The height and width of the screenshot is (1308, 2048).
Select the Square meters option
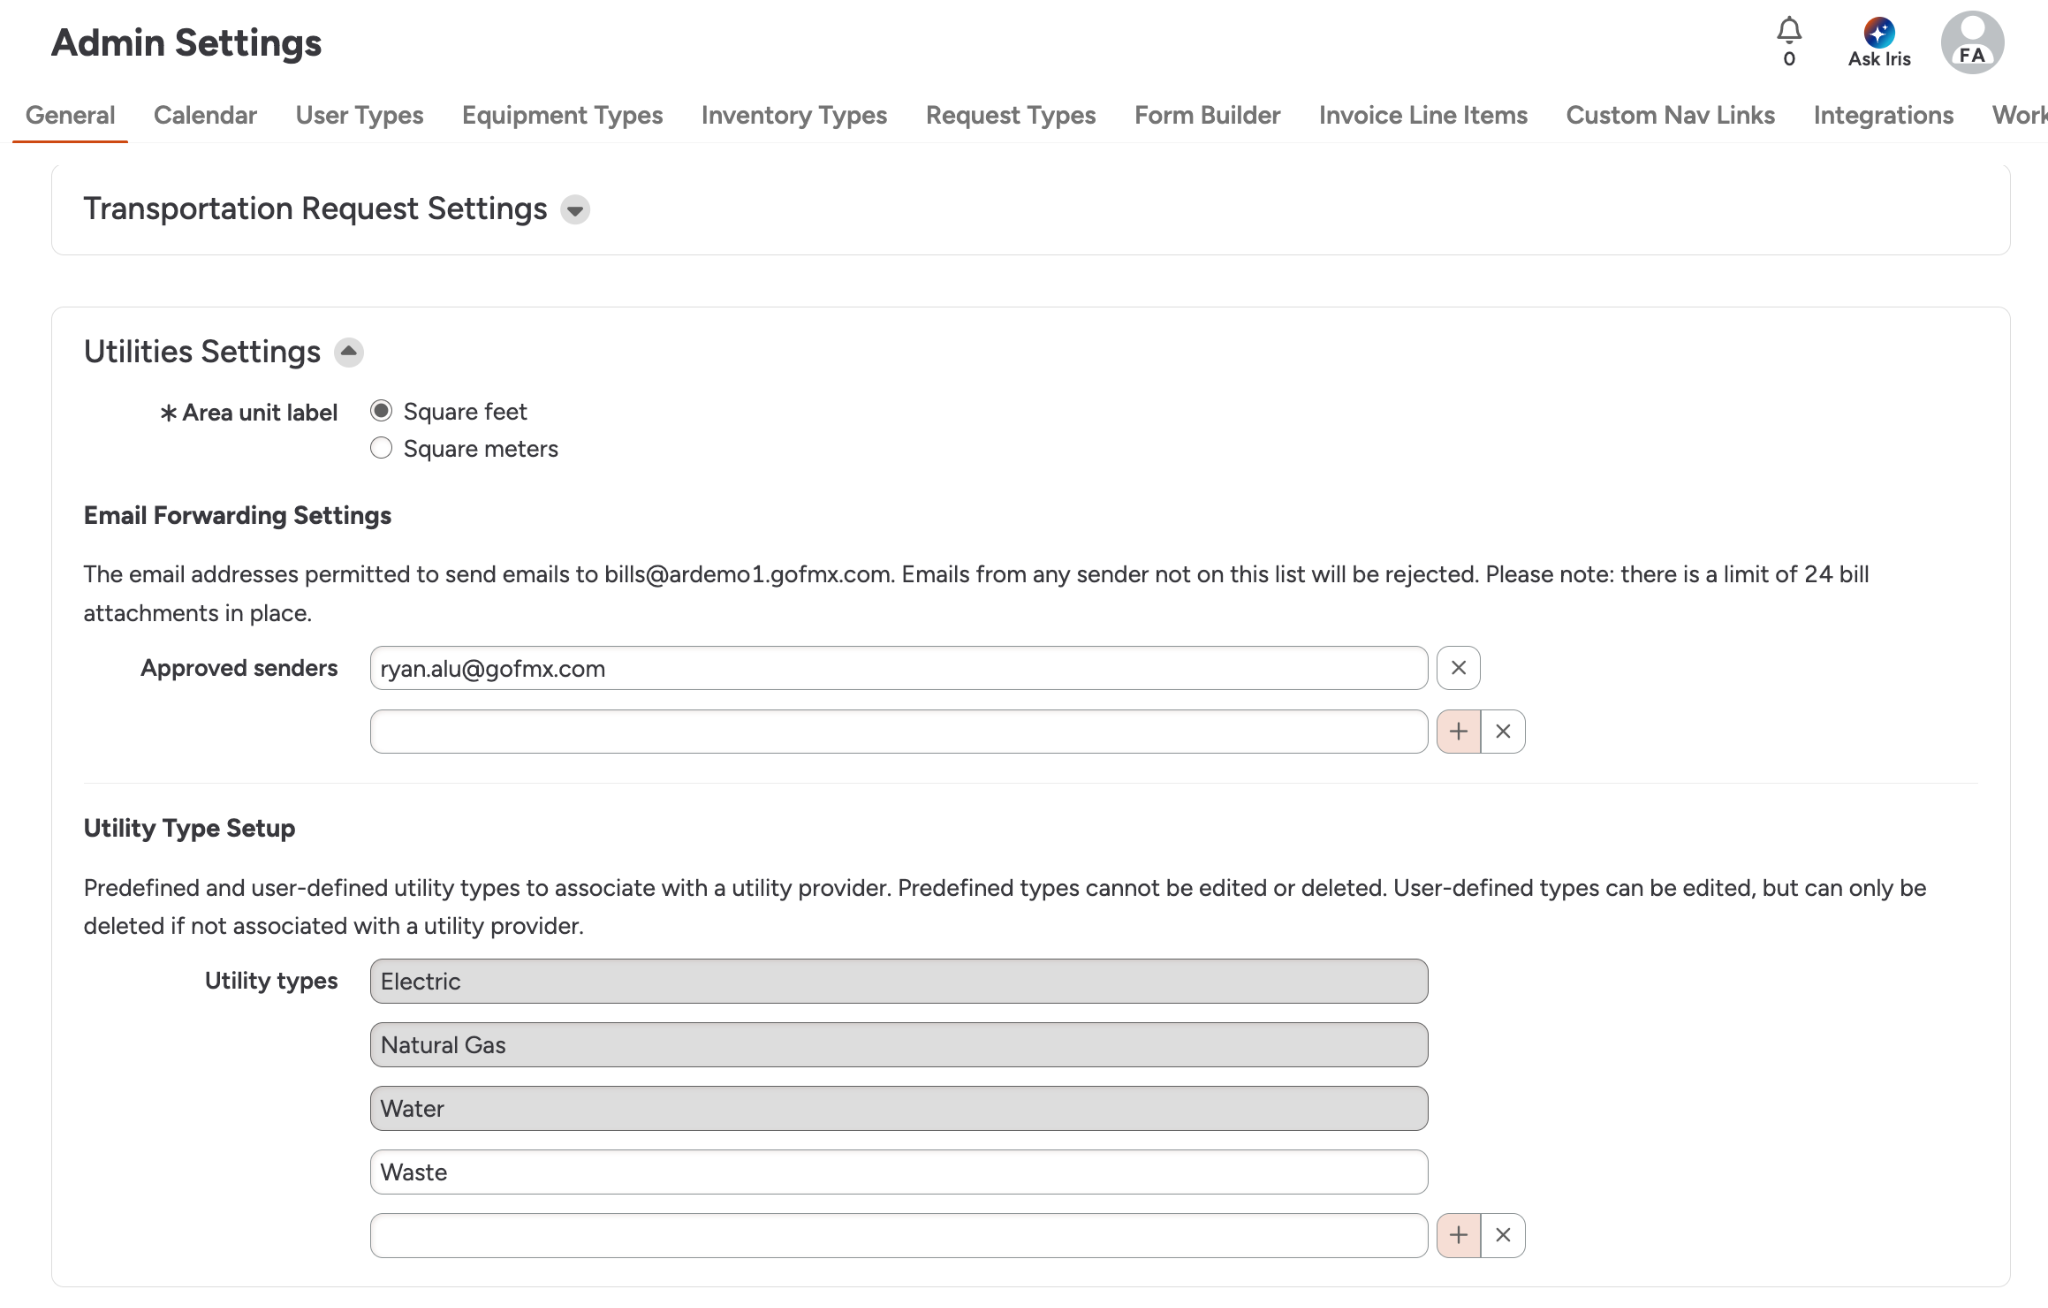click(381, 448)
